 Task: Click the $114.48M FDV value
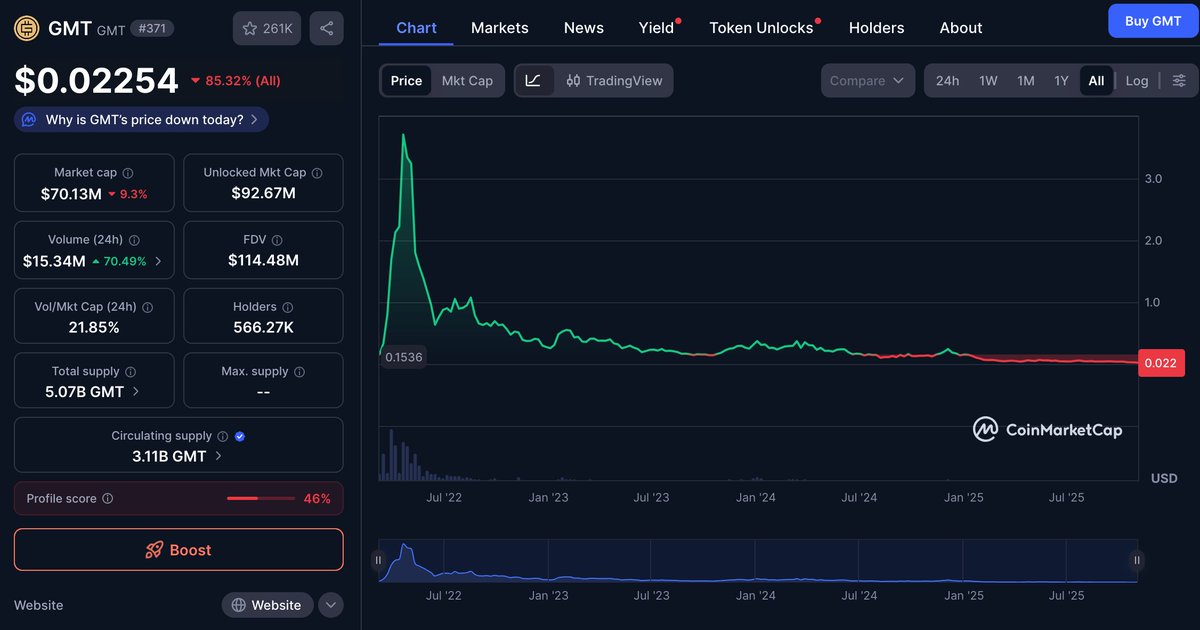[x=263, y=261]
